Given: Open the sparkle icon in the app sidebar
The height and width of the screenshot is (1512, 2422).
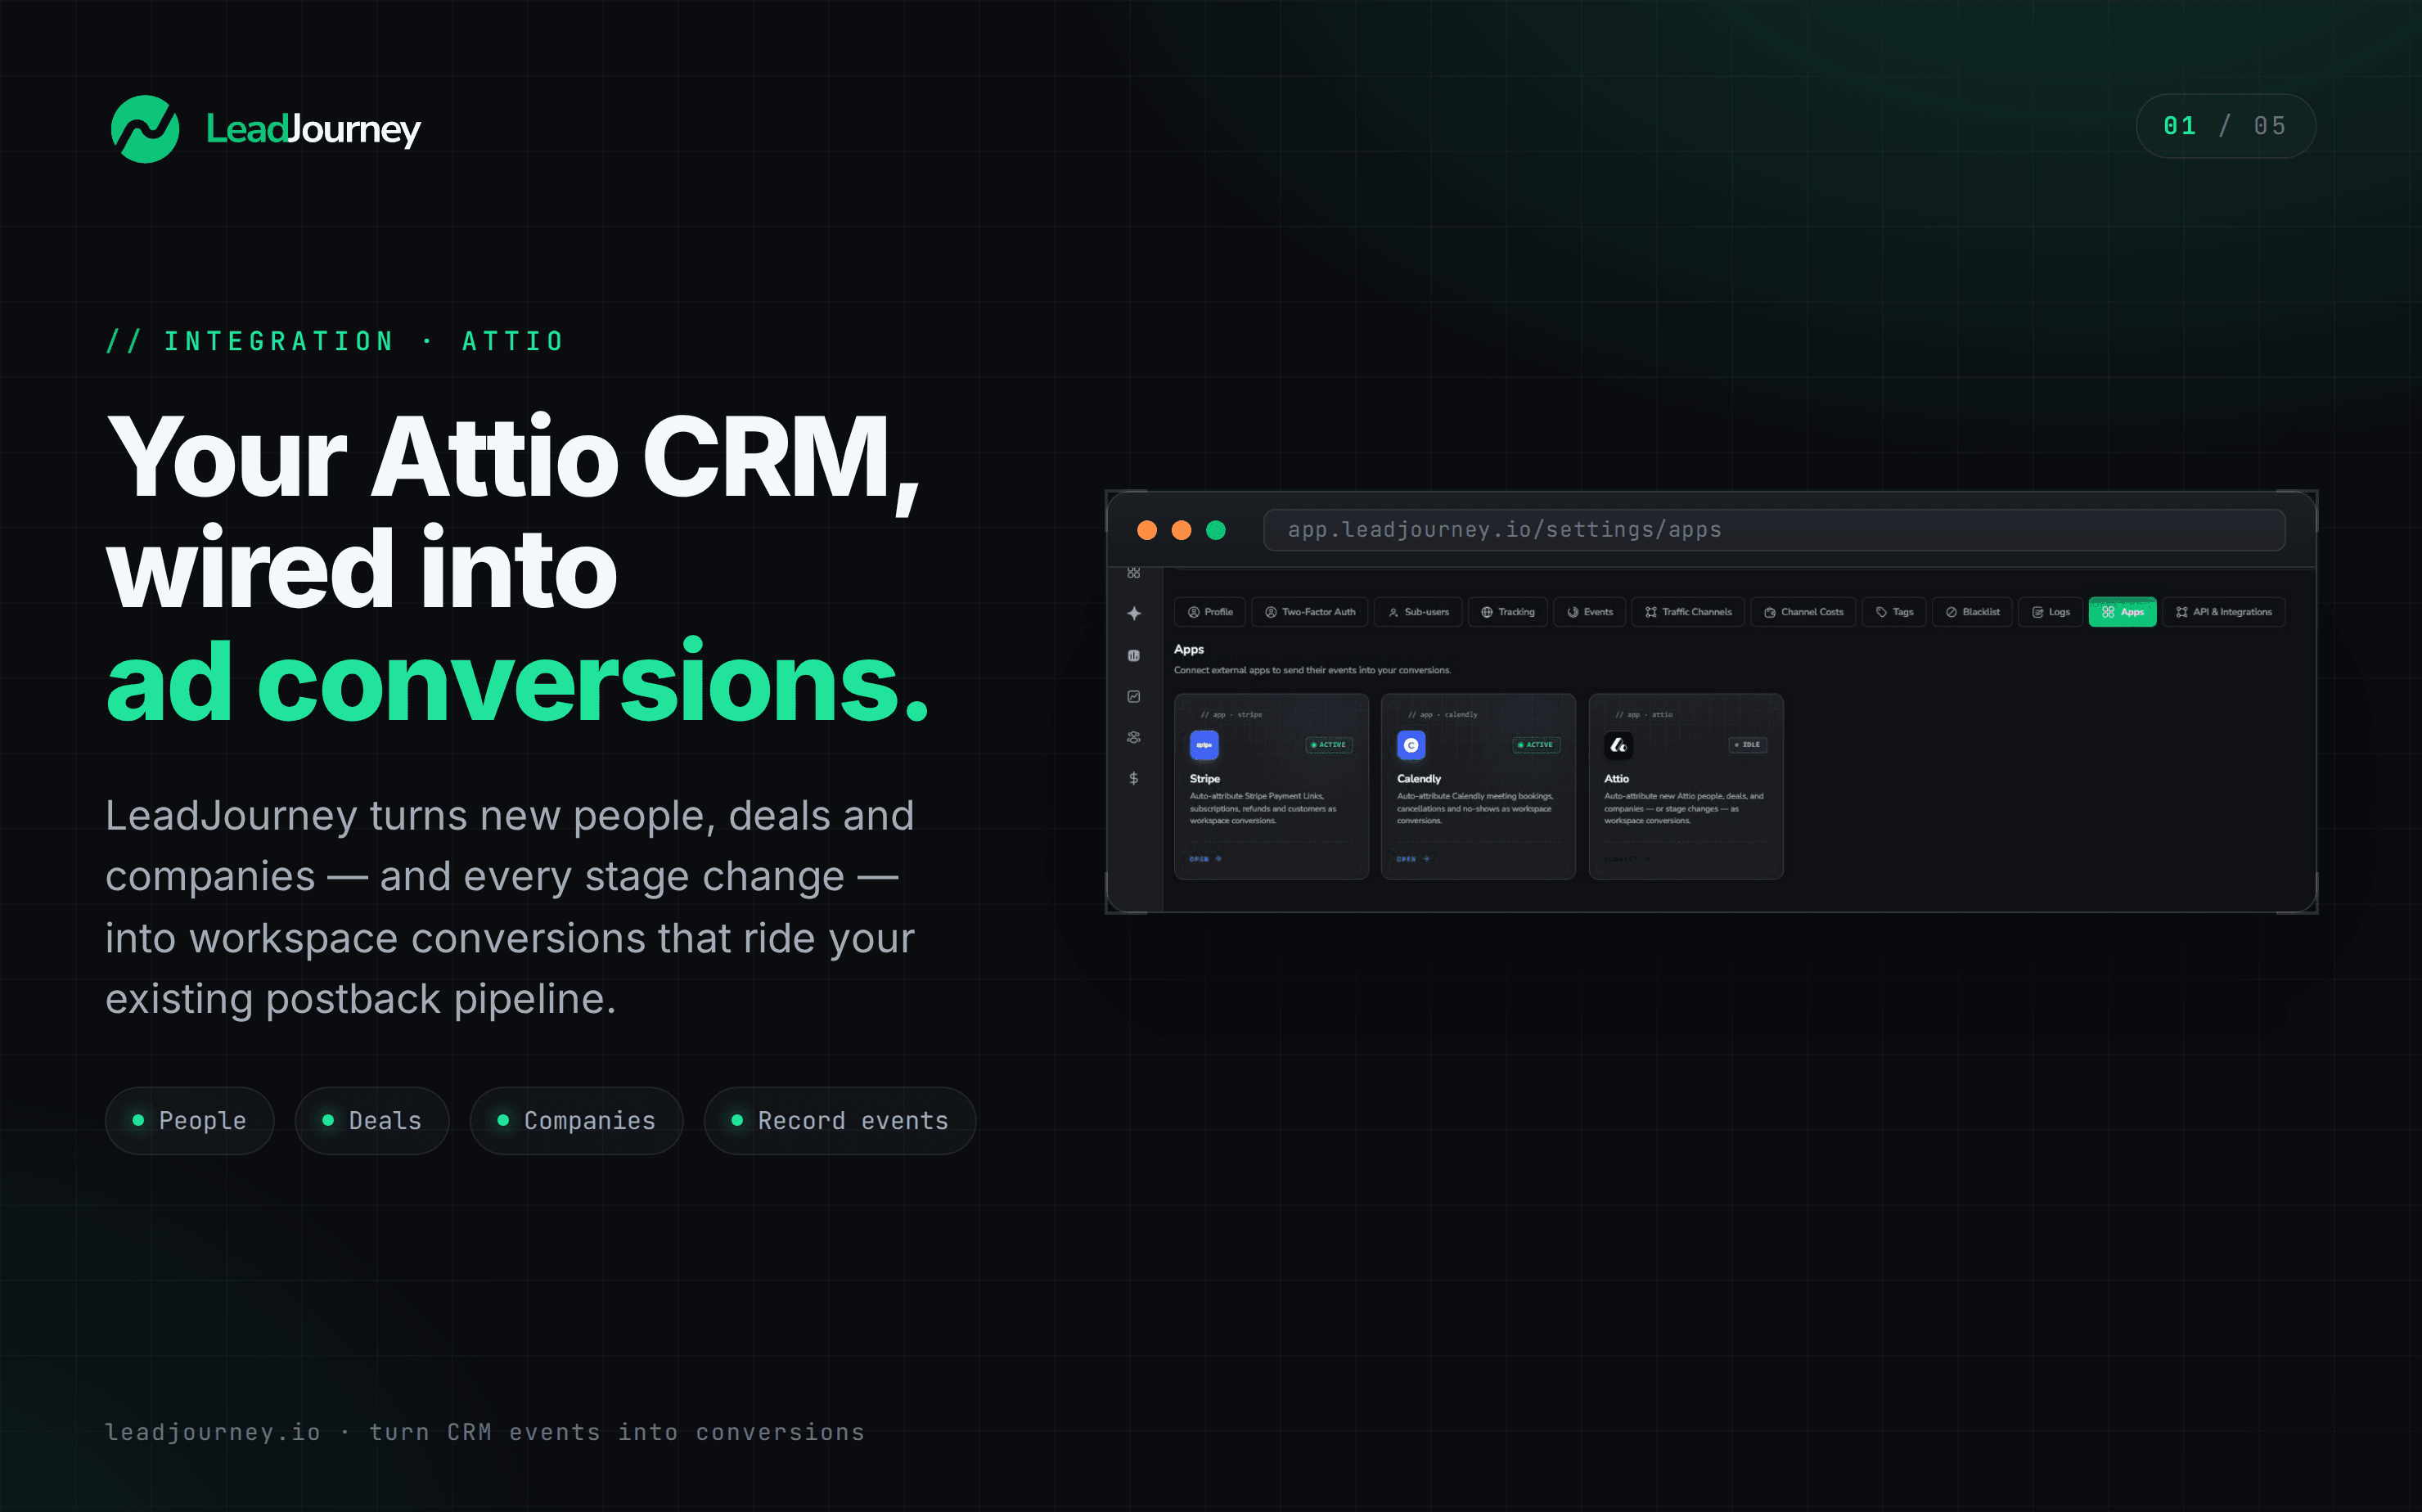Looking at the screenshot, I should (1134, 613).
